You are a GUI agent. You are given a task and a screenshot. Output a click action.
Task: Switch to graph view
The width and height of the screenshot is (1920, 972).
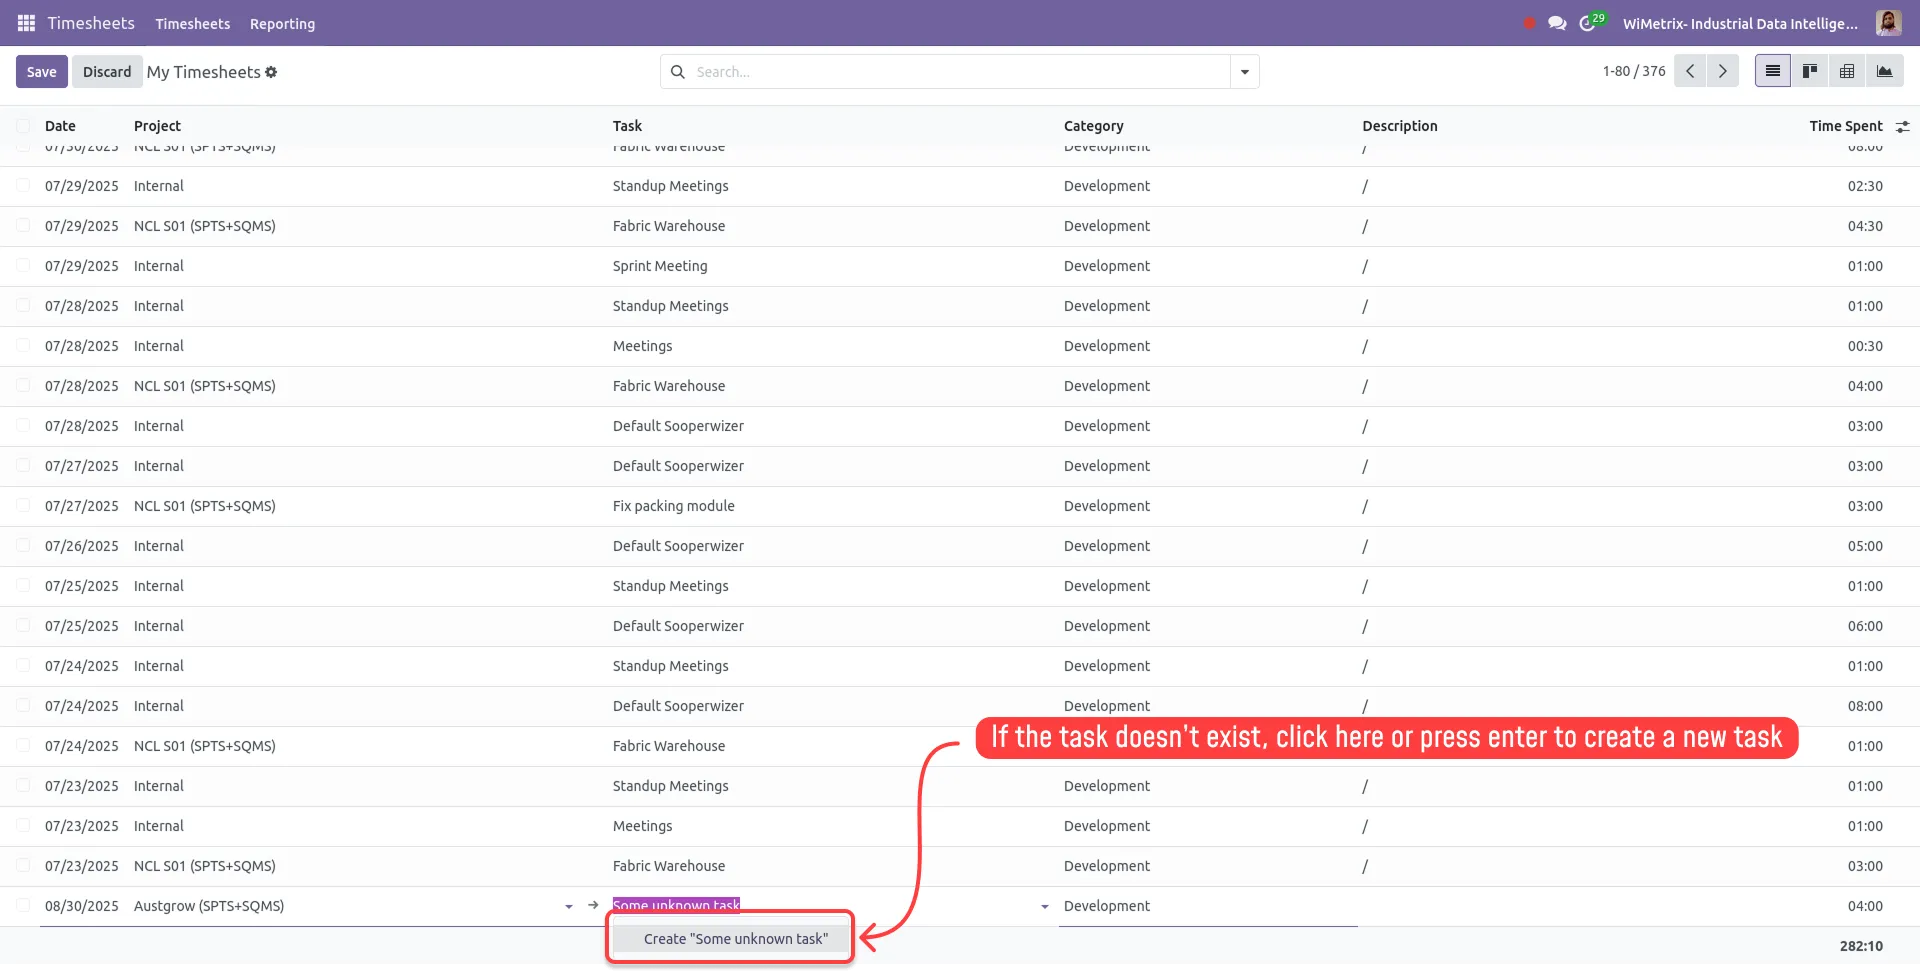click(1884, 71)
